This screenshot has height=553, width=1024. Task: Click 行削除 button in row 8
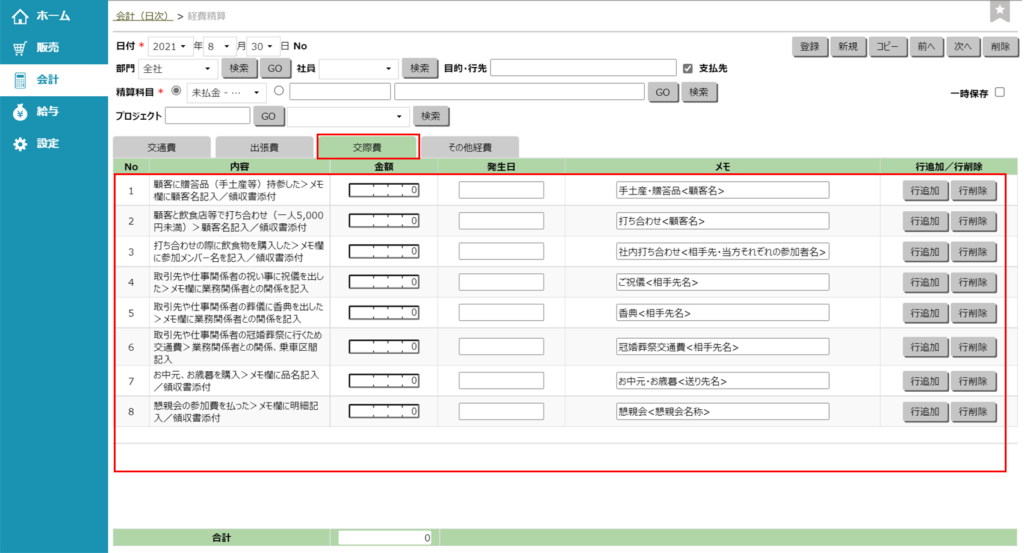click(974, 411)
